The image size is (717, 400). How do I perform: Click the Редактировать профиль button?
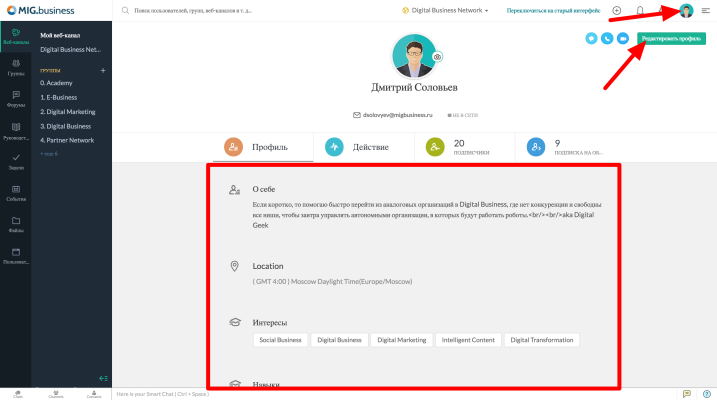point(671,38)
